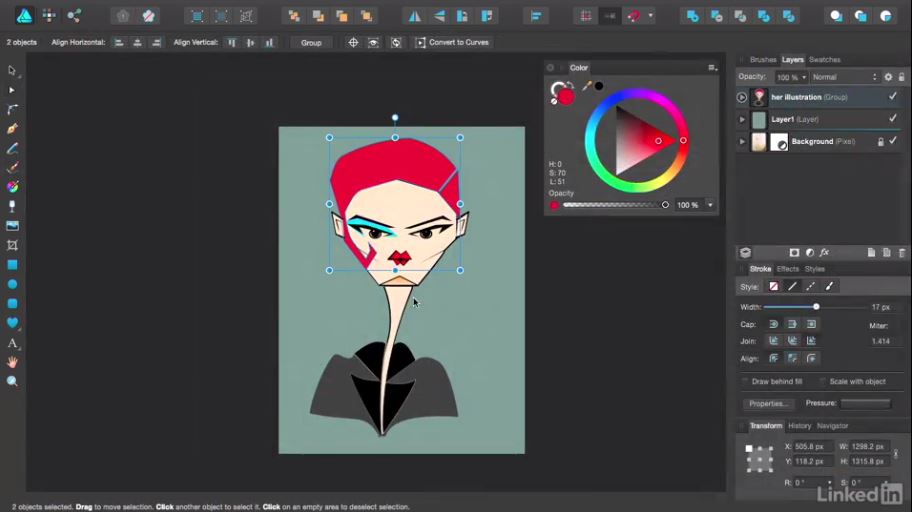This screenshot has width=912, height=512.
Task: Open the layer Opacity percentage dropdown
Action: coord(804,77)
